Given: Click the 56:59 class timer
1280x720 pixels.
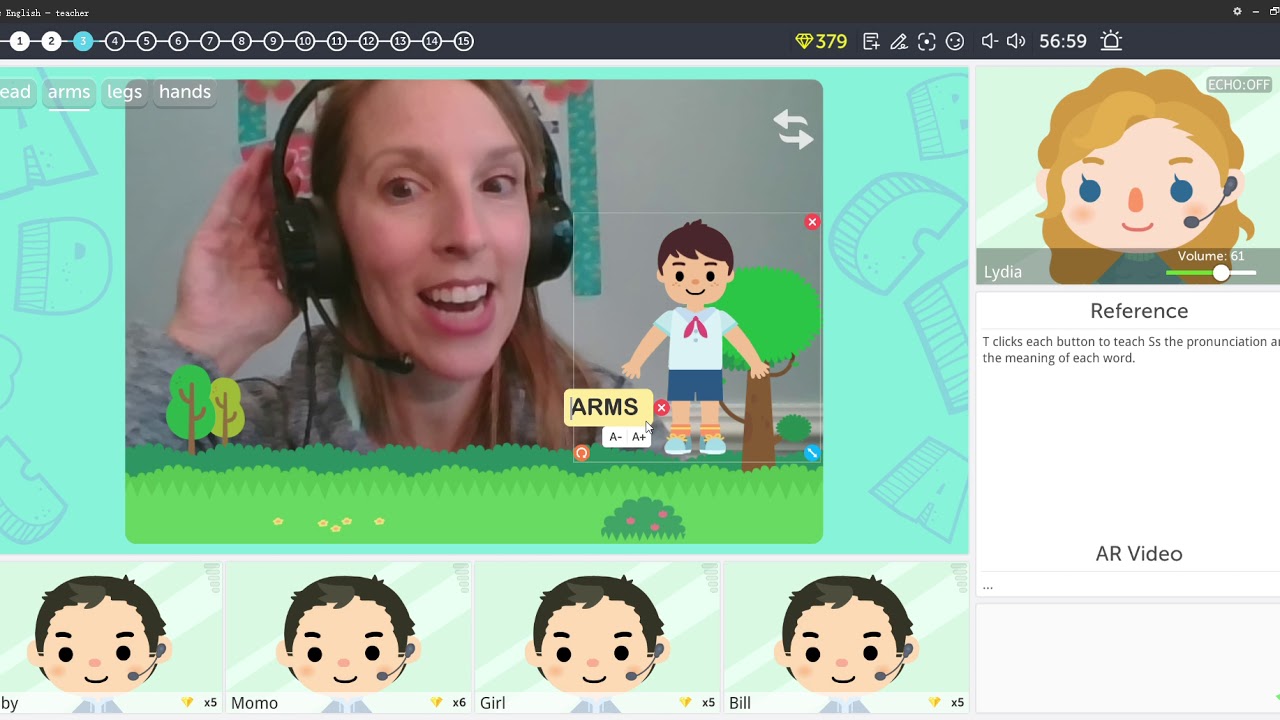Looking at the screenshot, I should [1063, 41].
